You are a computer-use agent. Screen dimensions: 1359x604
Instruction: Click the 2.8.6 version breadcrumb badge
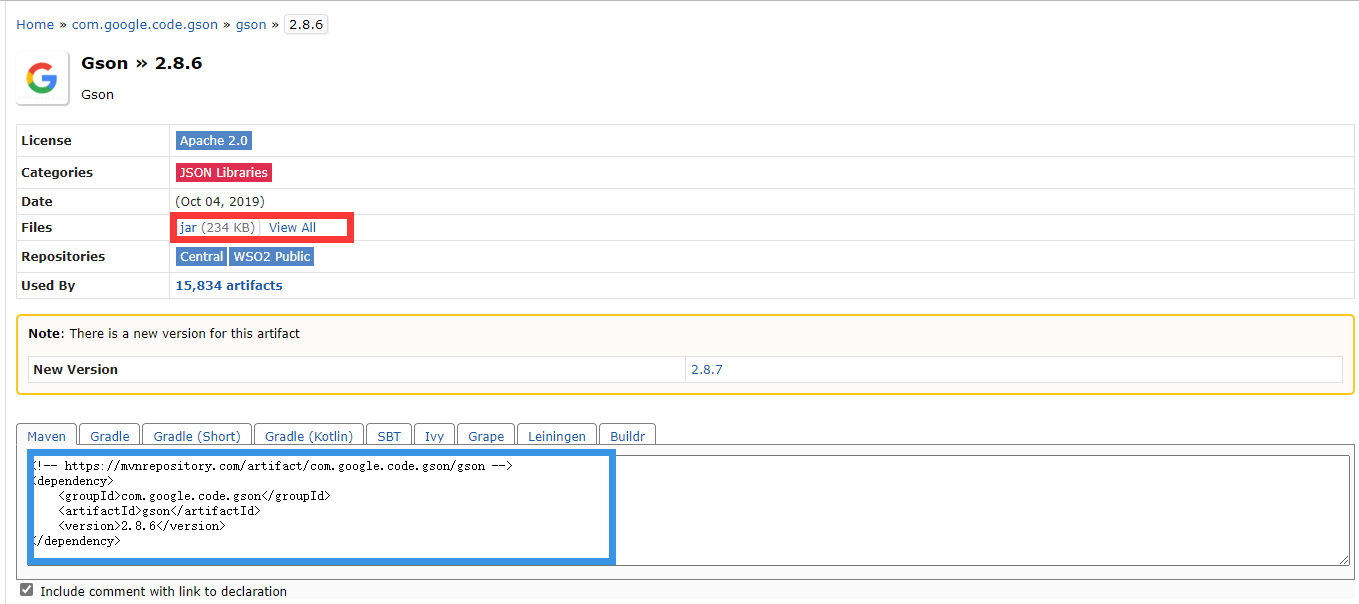coord(306,24)
